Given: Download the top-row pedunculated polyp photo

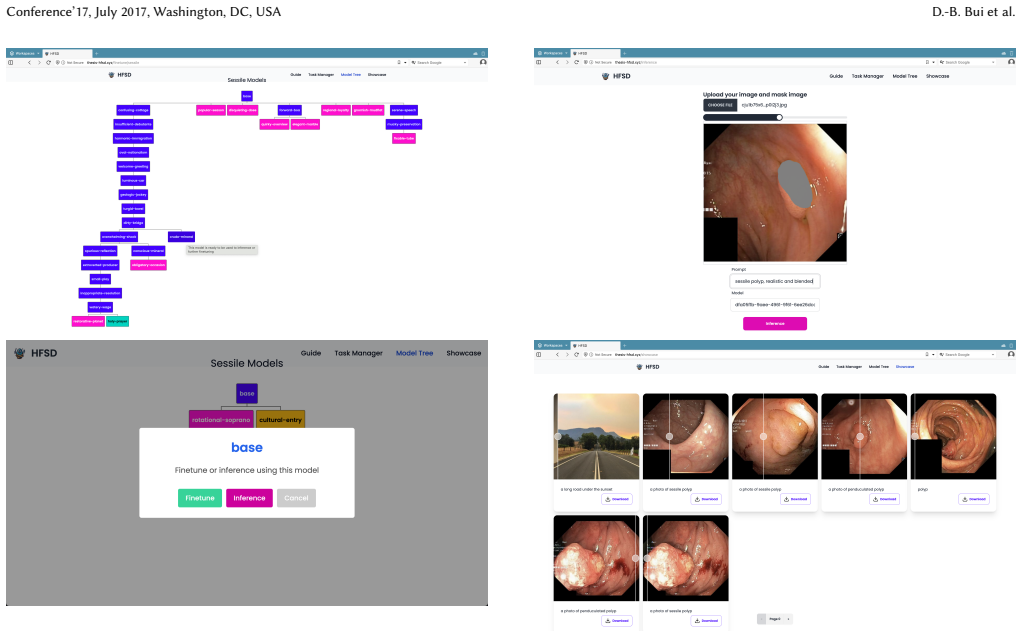Looking at the screenshot, I should point(884,499).
